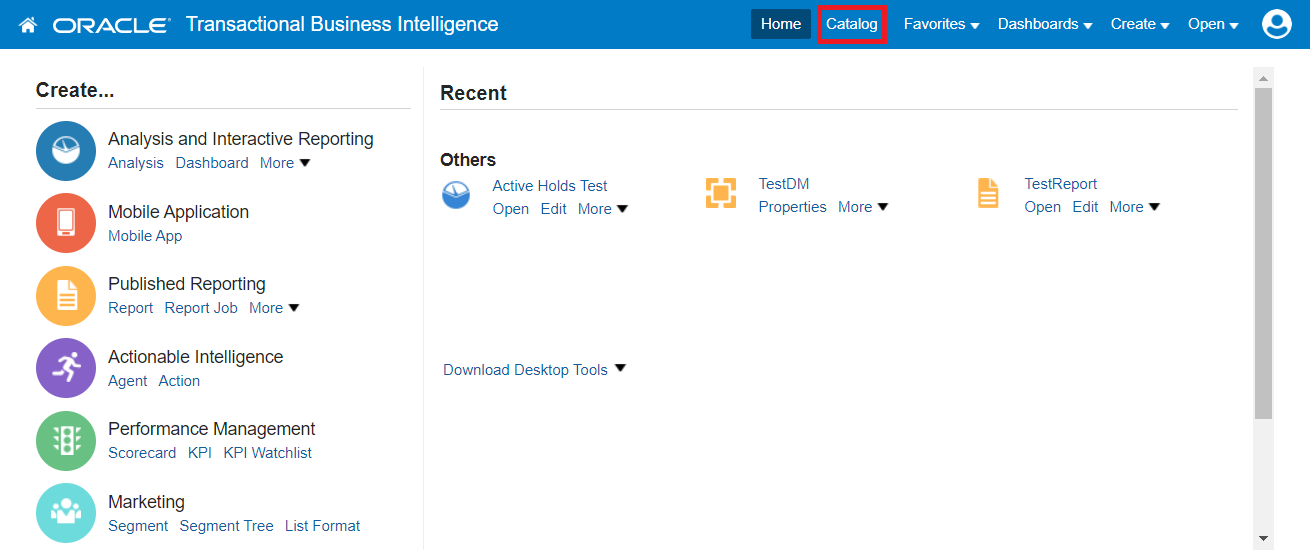The image size is (1310, 555).
Task: Click the Marketing people group icon
Action: point(66,513)
